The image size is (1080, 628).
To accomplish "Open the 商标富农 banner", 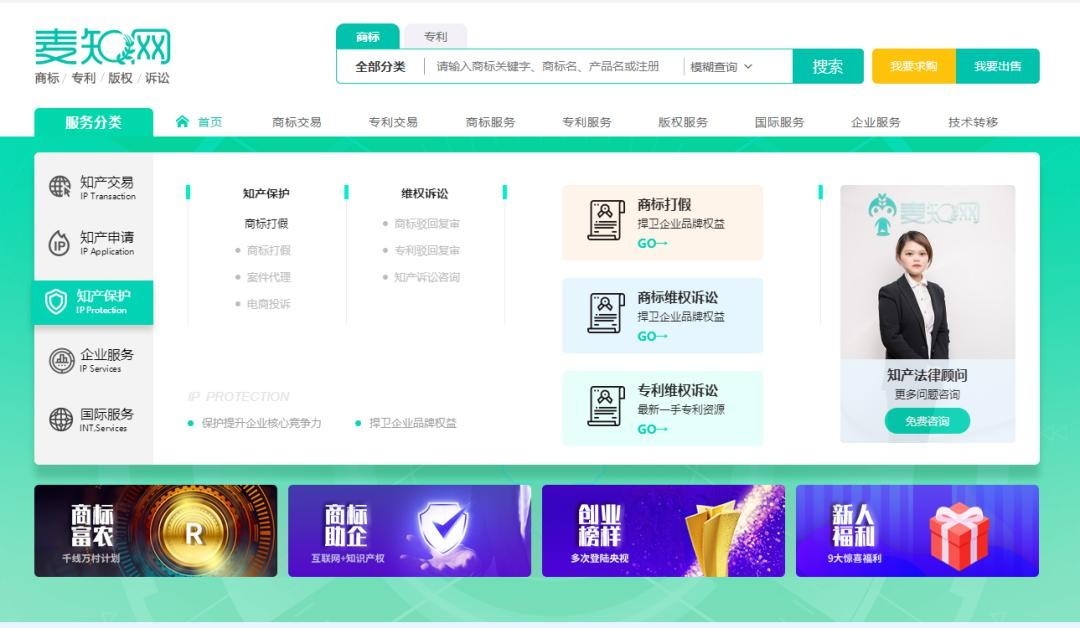I will (x=156, y=531).
